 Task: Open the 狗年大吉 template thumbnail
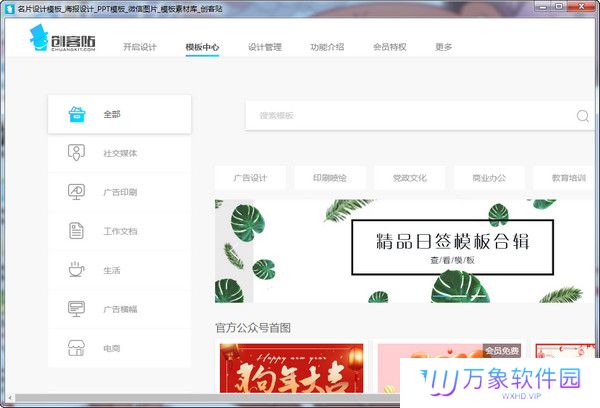(292, 368)
